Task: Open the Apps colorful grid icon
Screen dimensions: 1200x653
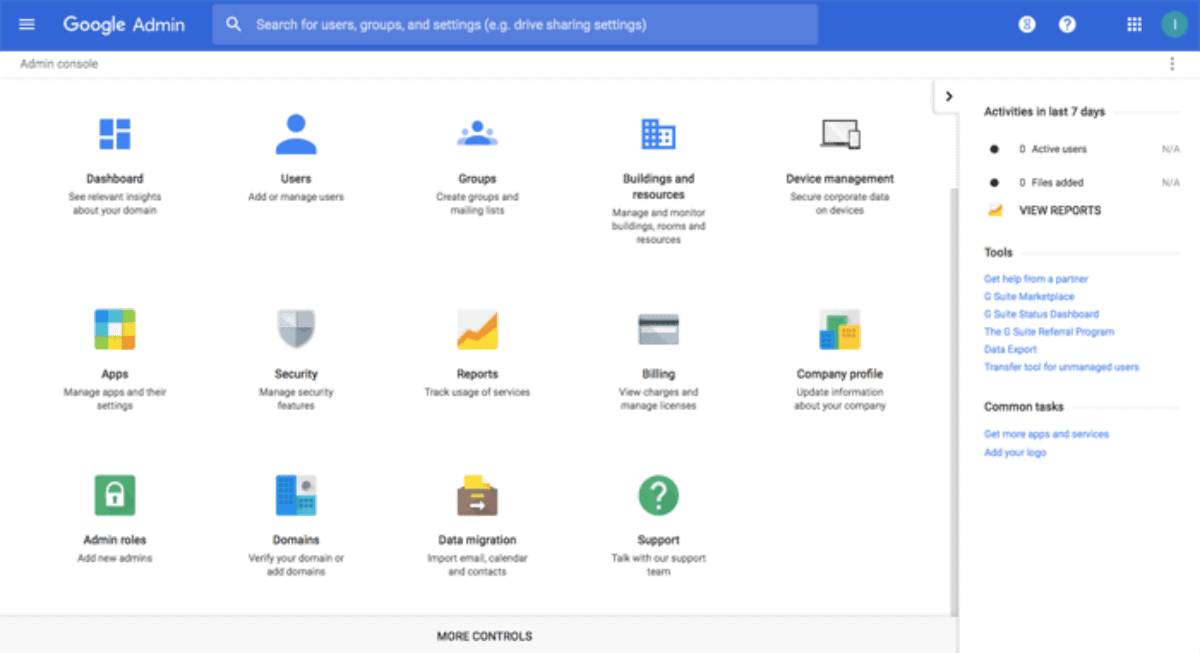Action: pos(114,329)
